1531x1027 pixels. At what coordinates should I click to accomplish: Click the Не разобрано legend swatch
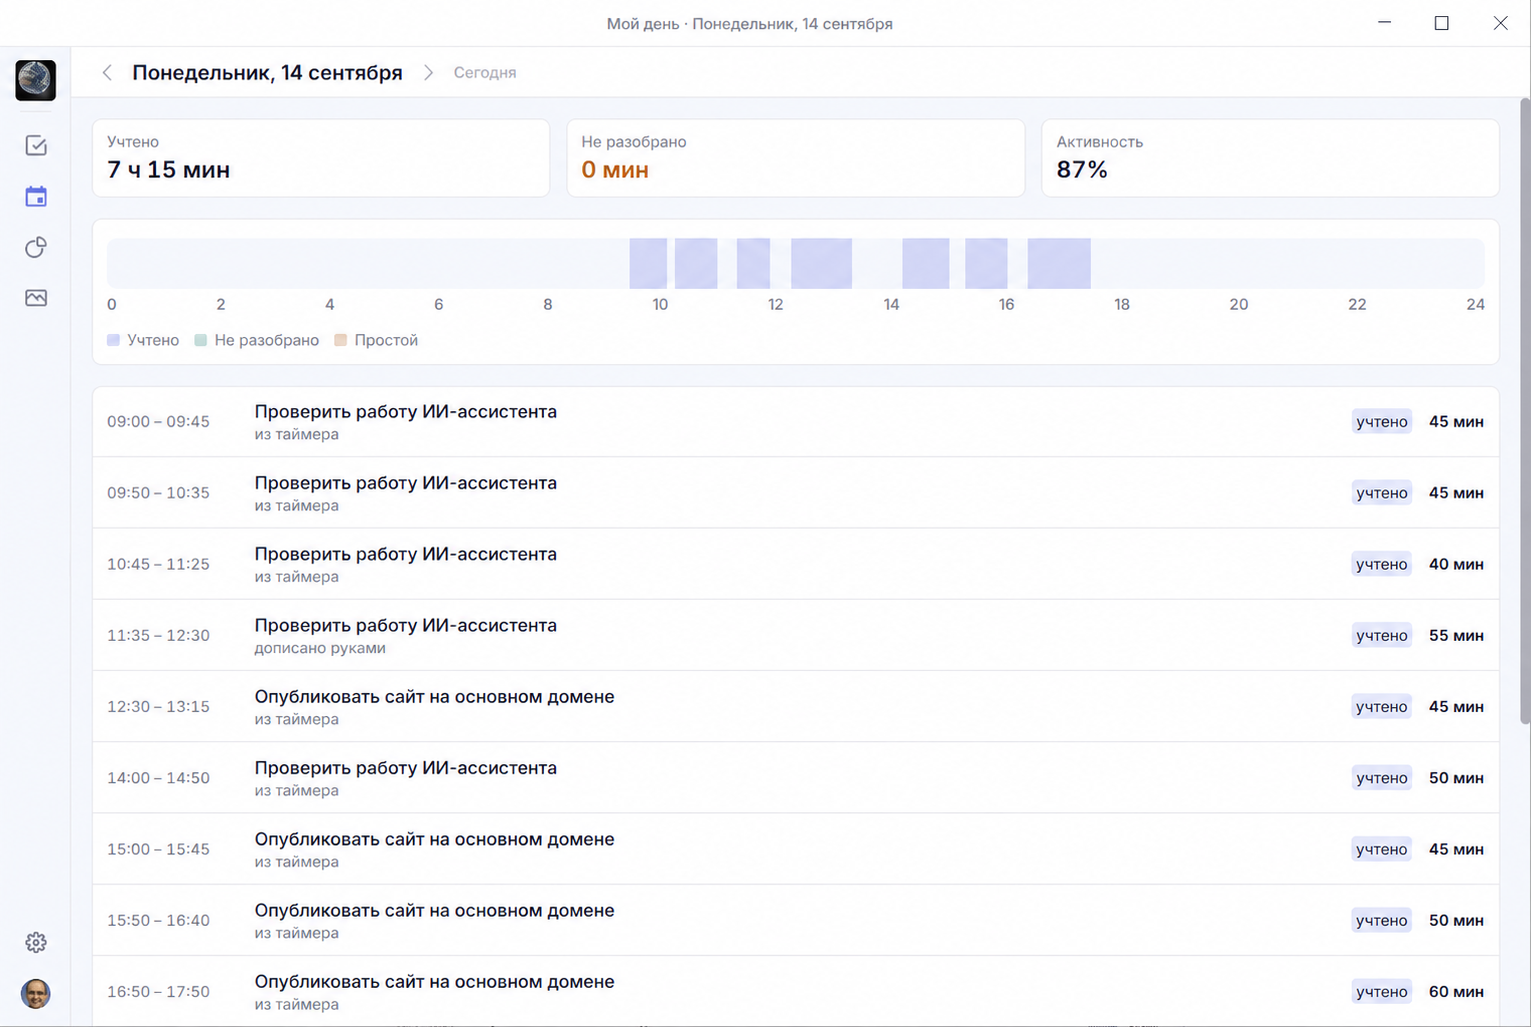[x=200, y=340]
